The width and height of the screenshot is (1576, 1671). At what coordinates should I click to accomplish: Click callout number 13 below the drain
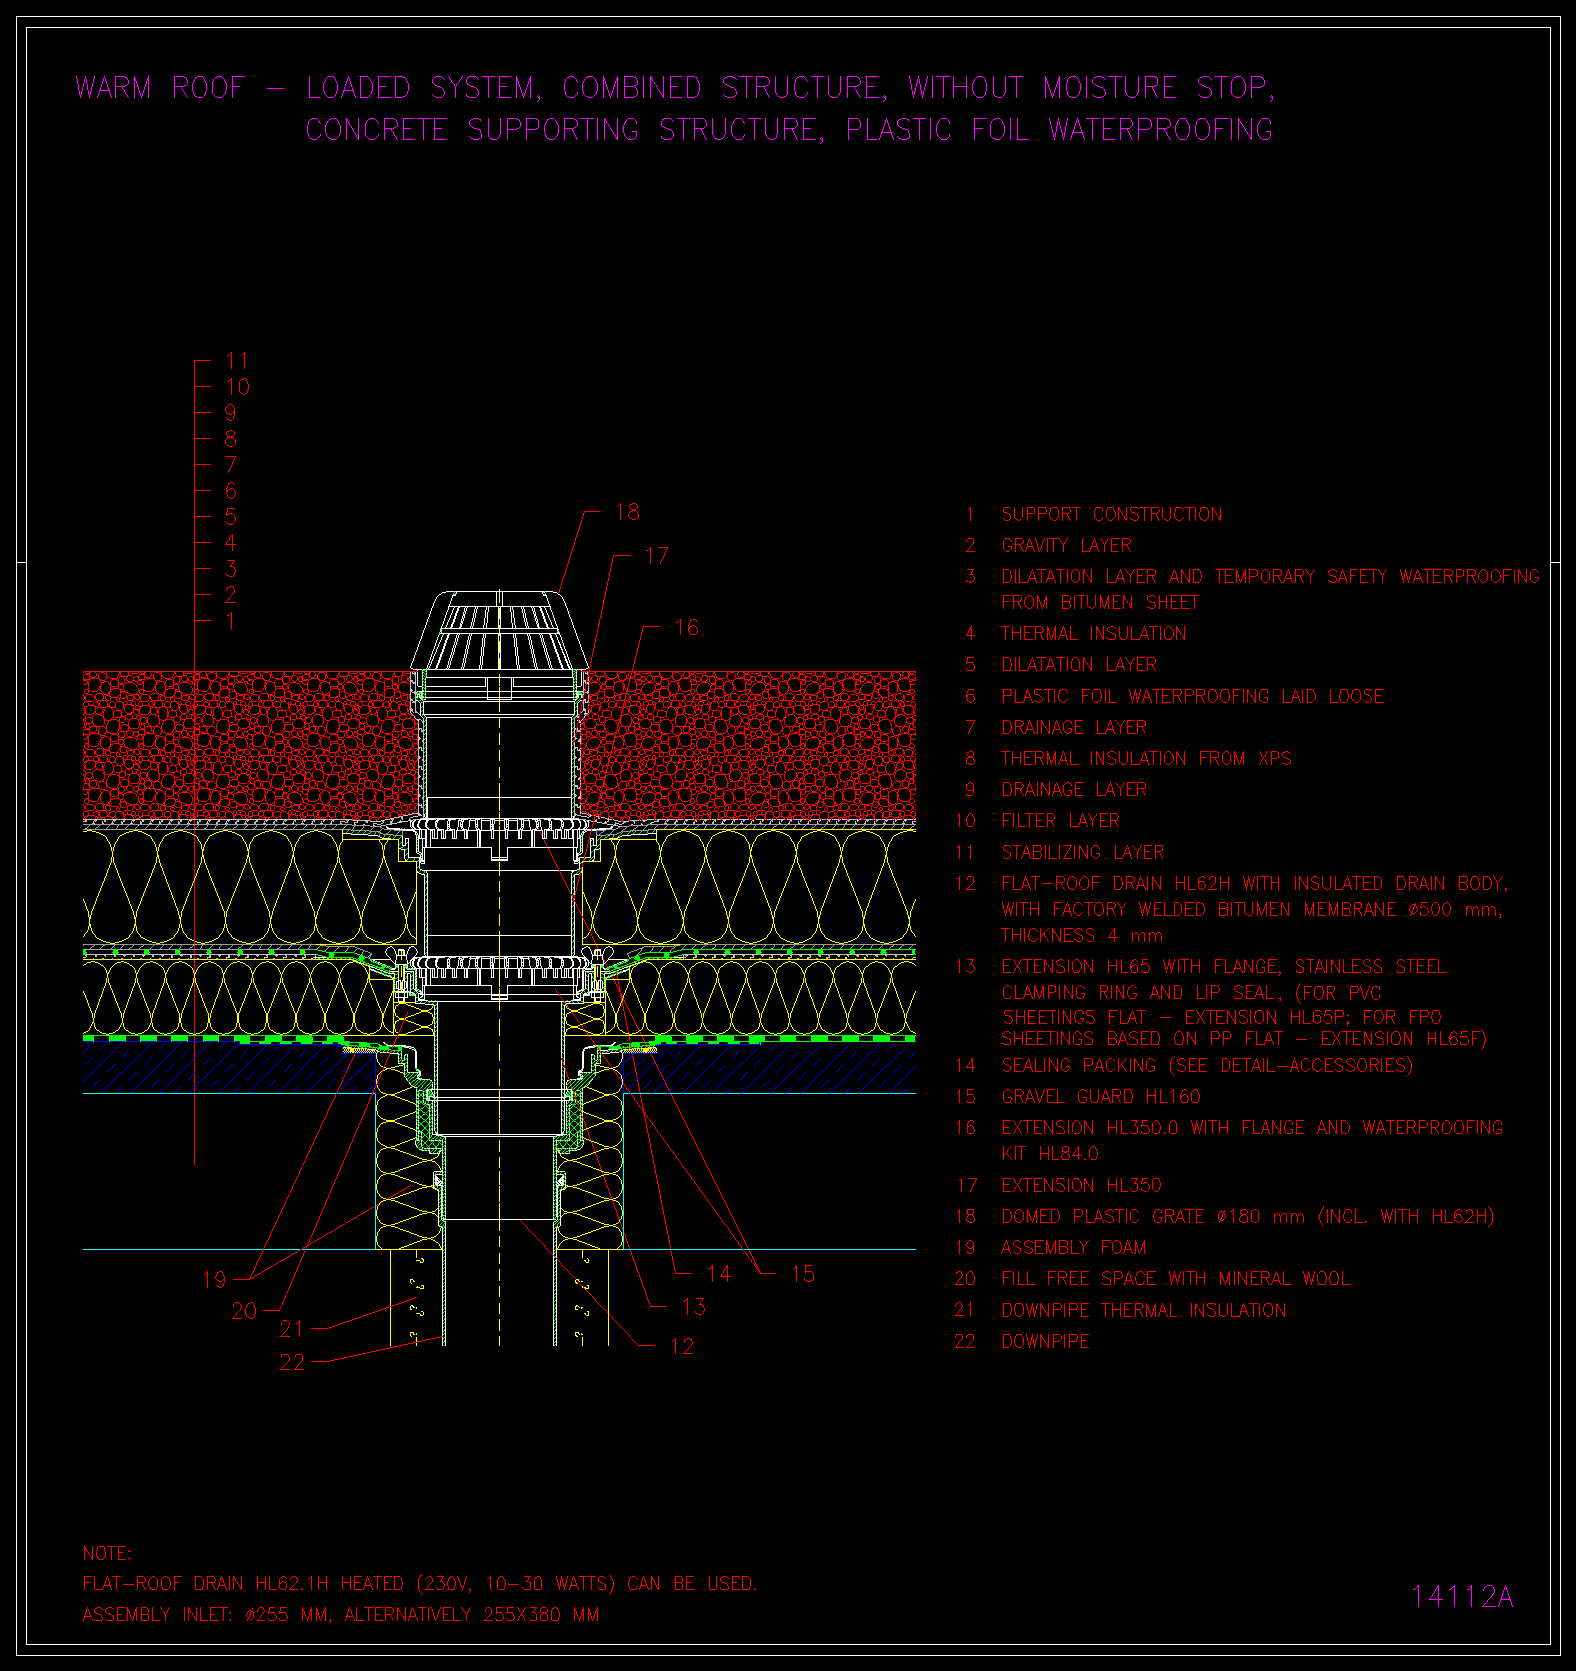pyautogui.click(x=693, y=1307)
